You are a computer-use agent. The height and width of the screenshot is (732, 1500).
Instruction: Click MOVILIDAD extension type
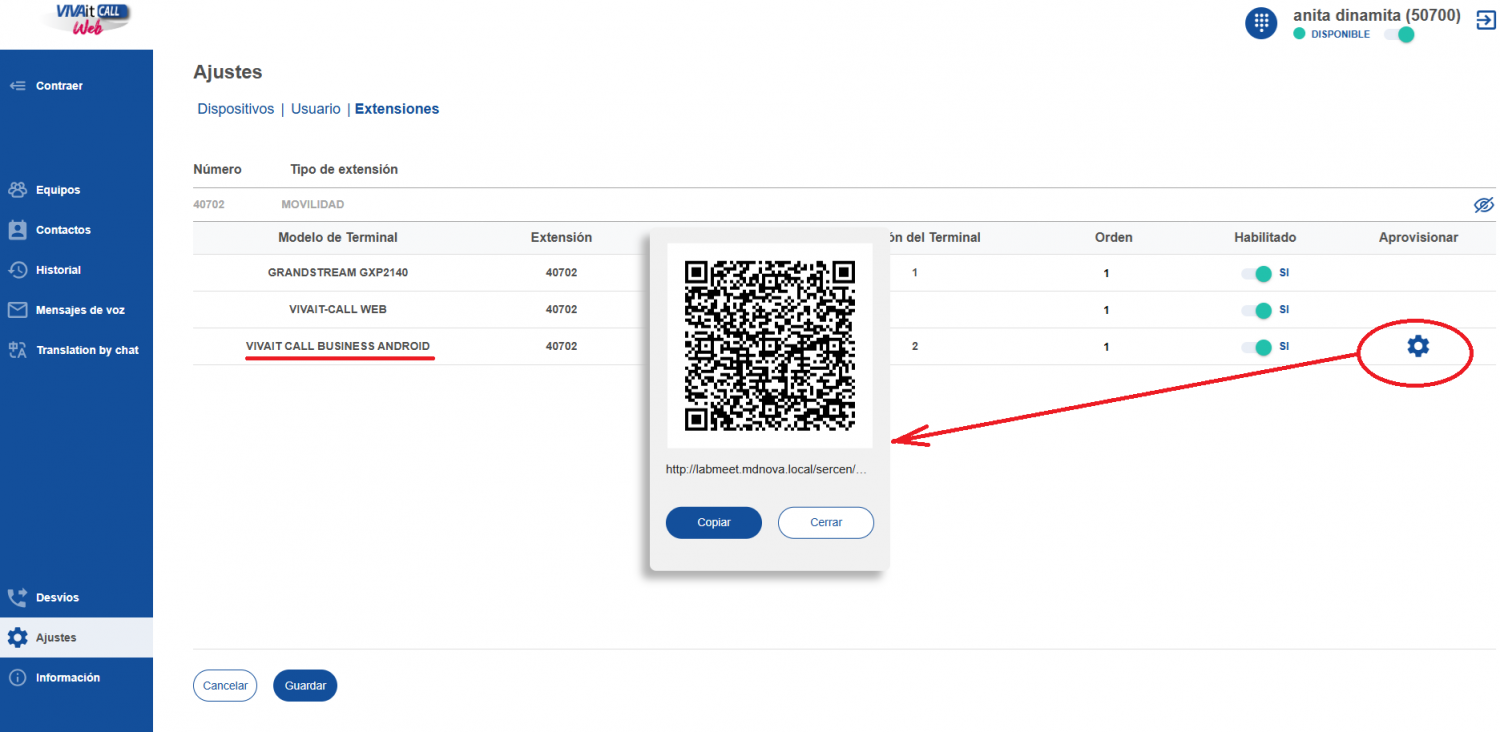(313, 204)
